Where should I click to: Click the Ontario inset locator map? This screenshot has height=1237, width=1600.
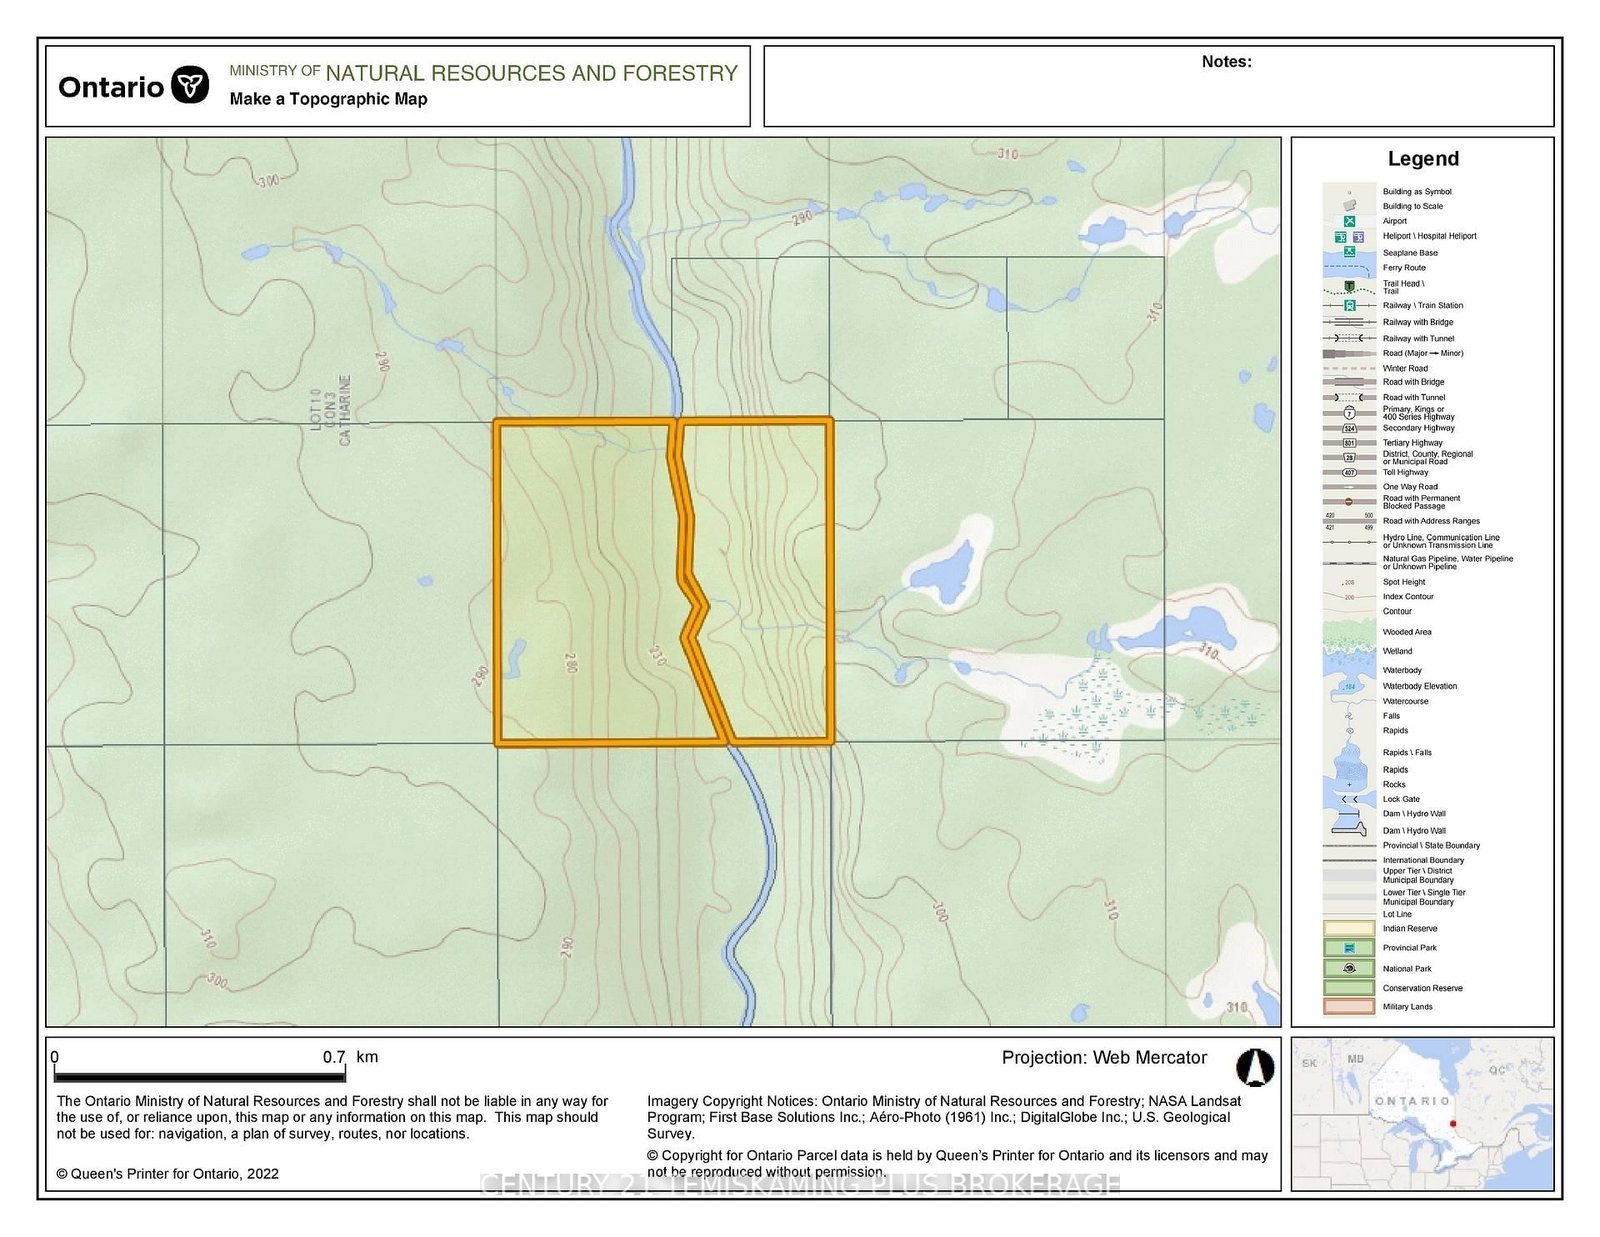click(1422, 1113)
